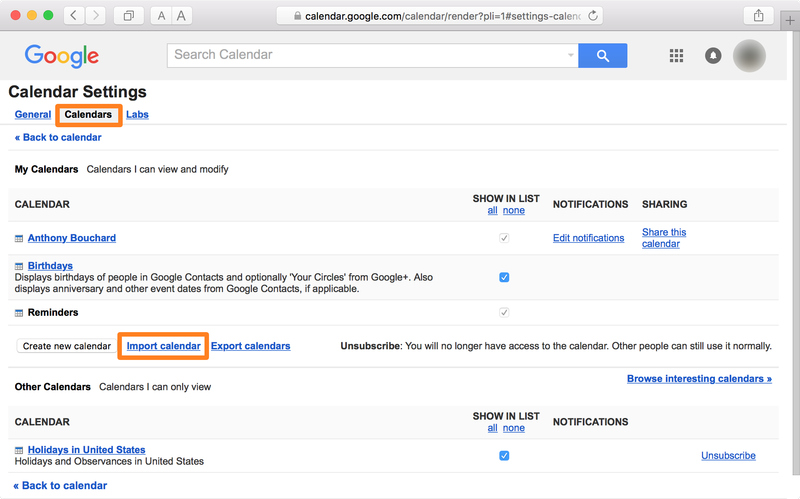Click calendar icon beside Holidays in United States

(19, 450)
